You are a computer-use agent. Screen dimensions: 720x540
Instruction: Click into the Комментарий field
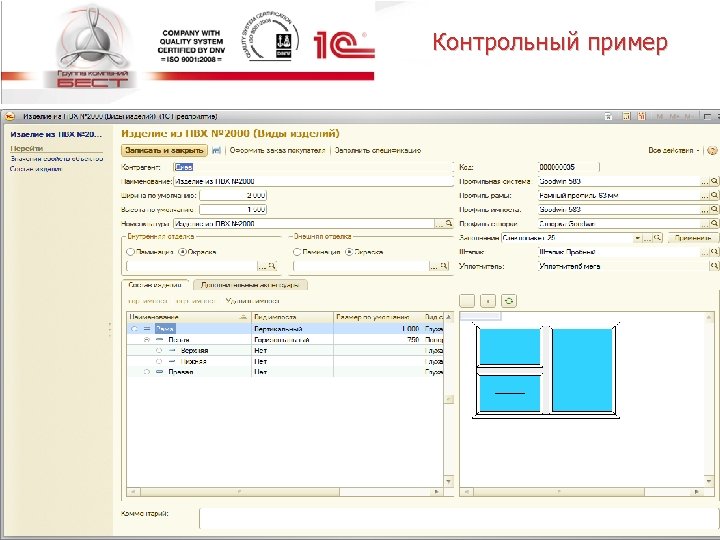click(x=458, y=518)
